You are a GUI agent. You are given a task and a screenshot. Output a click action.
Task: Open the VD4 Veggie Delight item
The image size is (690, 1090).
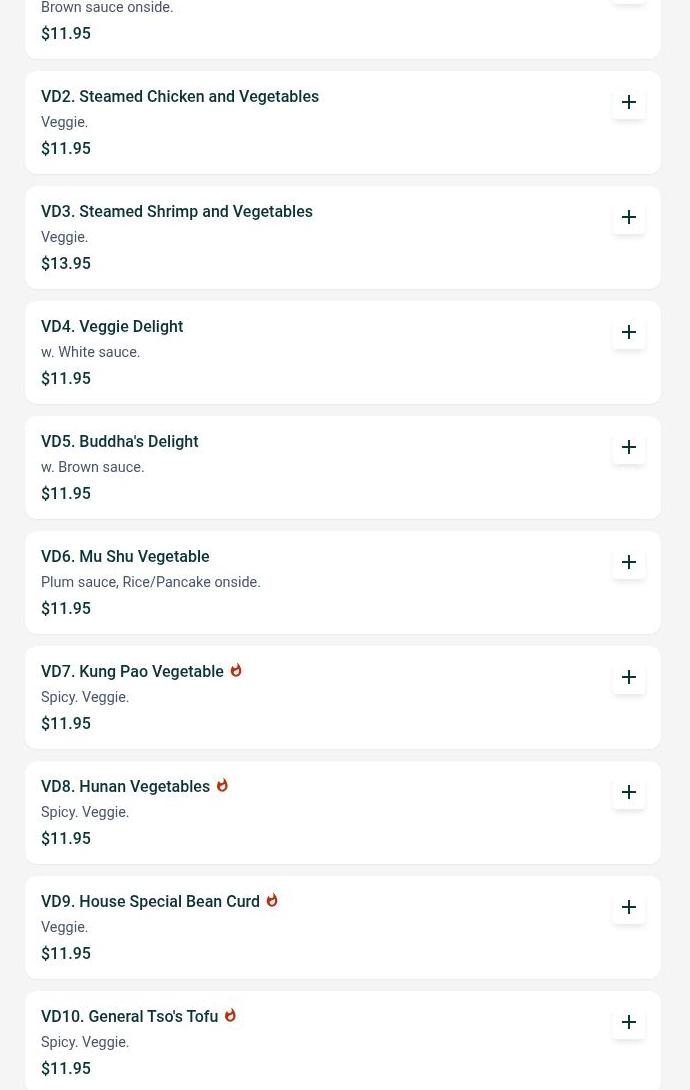pos(112,327)
